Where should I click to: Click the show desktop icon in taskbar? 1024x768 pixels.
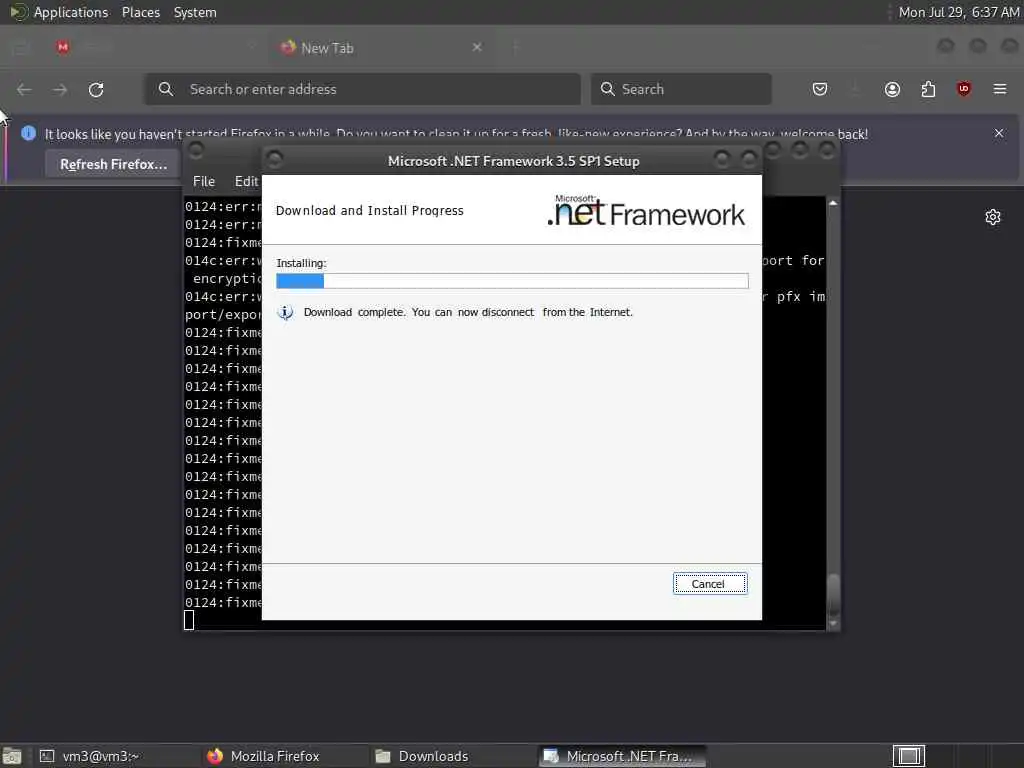point(12,756)
